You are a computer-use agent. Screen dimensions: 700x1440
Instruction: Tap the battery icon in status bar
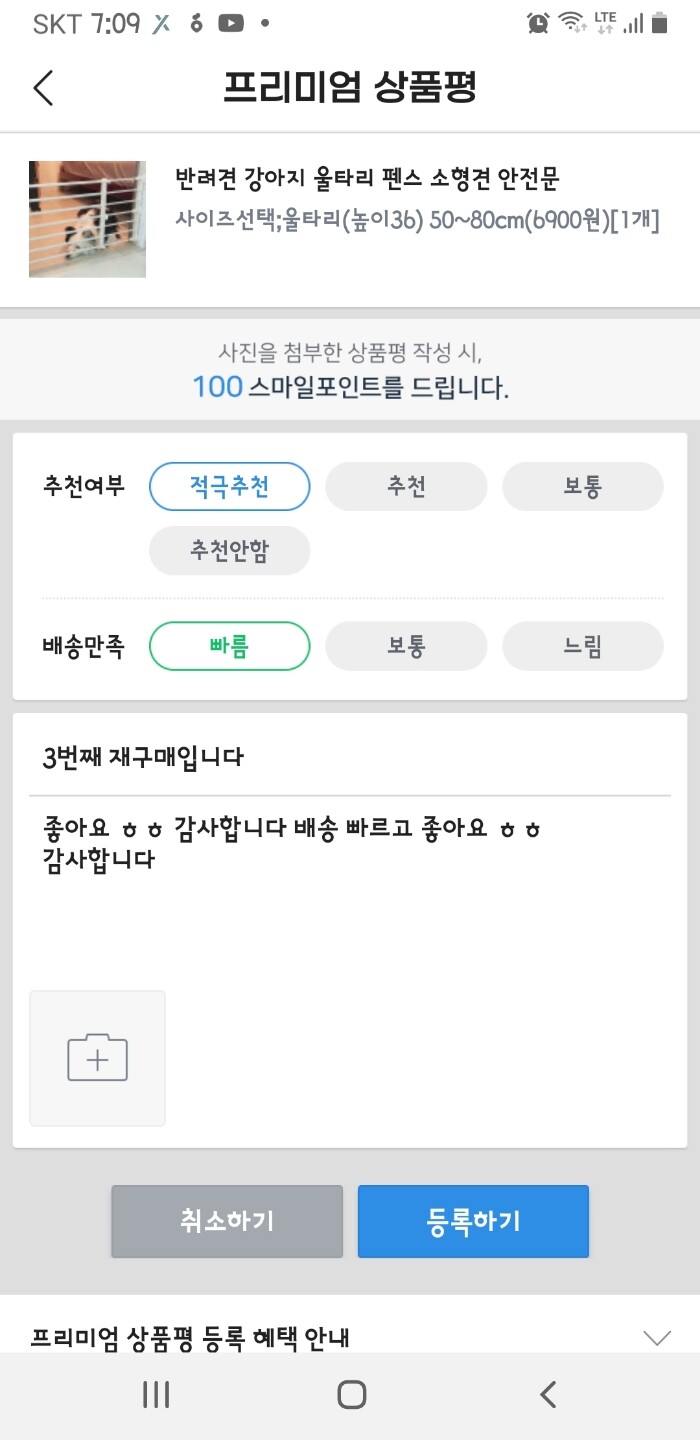(x=659, y=23)
